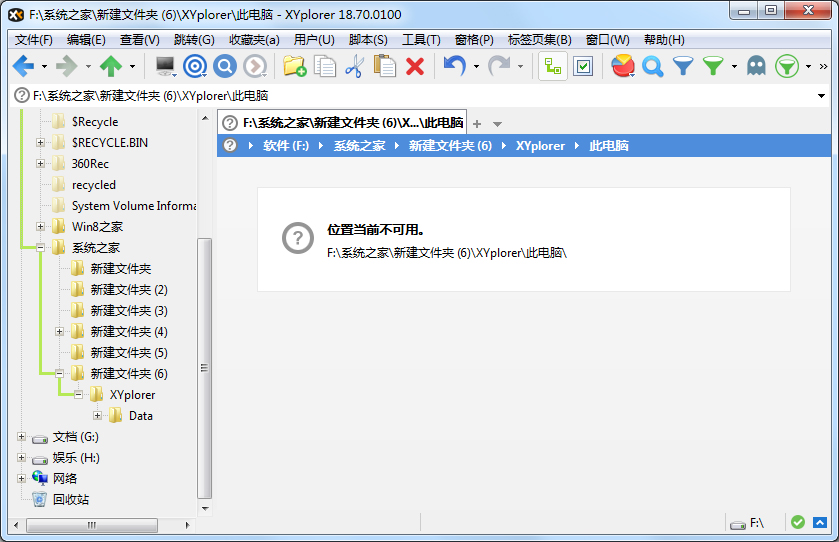Select 新建文件夹 (2) in tree
This screenshot has height=542, width=839.
point(129,289)
